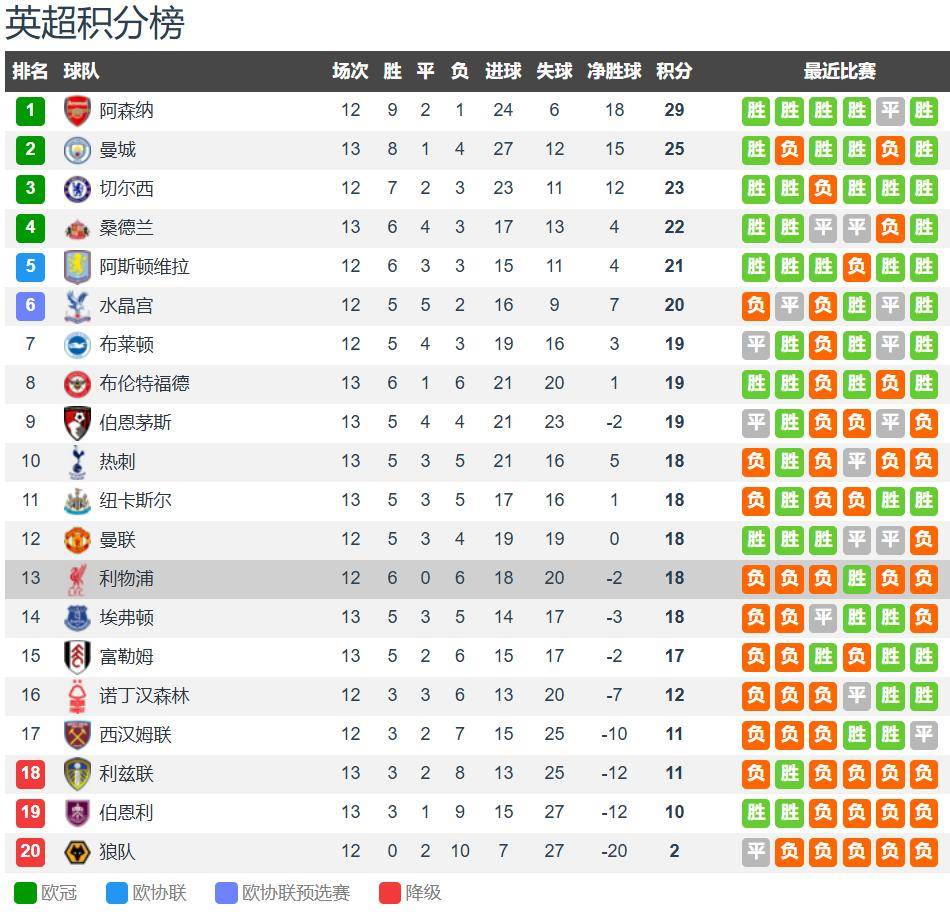The height and width of the screenshot is (915, 950).
Task: Click the red rank 20 badge
Action: 30,851
